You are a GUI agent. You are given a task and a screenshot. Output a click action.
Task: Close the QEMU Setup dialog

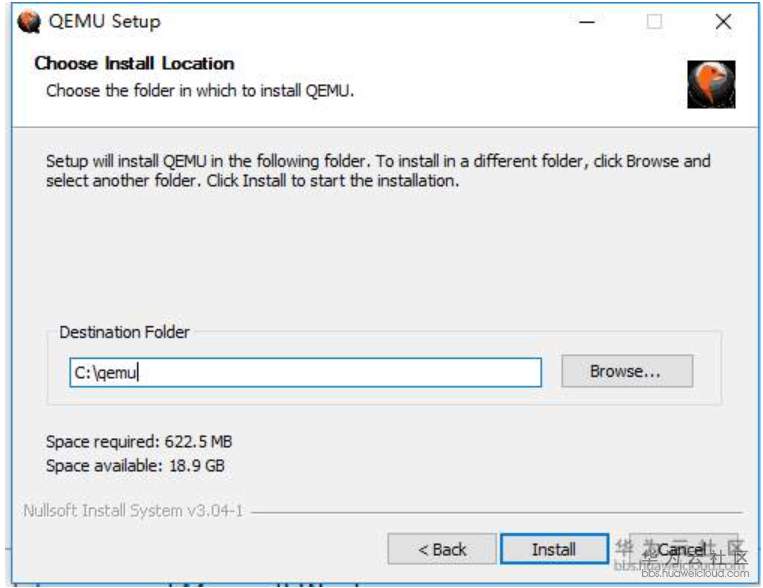point(723,21)
